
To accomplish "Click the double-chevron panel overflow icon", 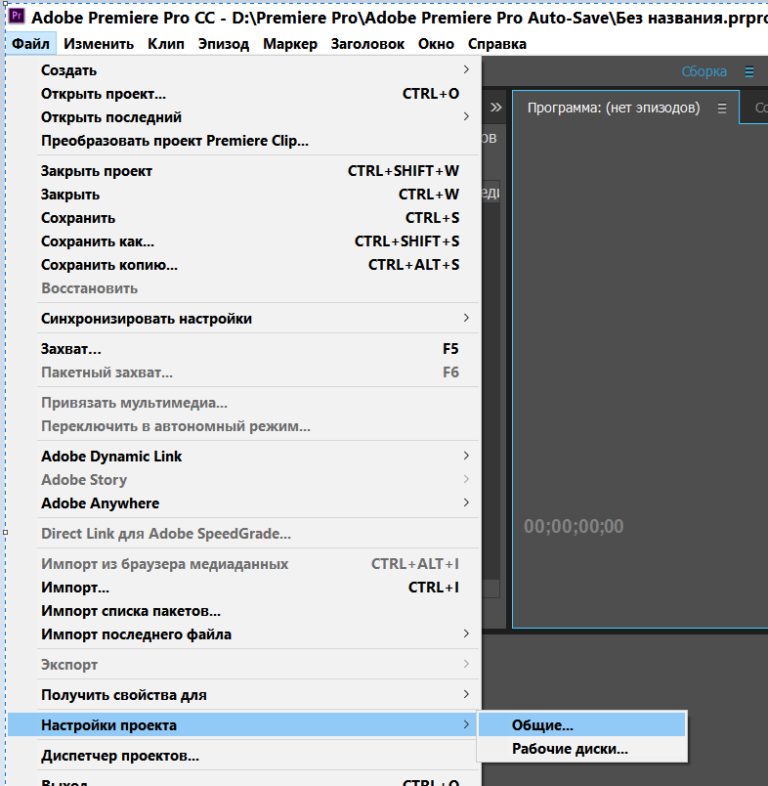I will [496, 107].
